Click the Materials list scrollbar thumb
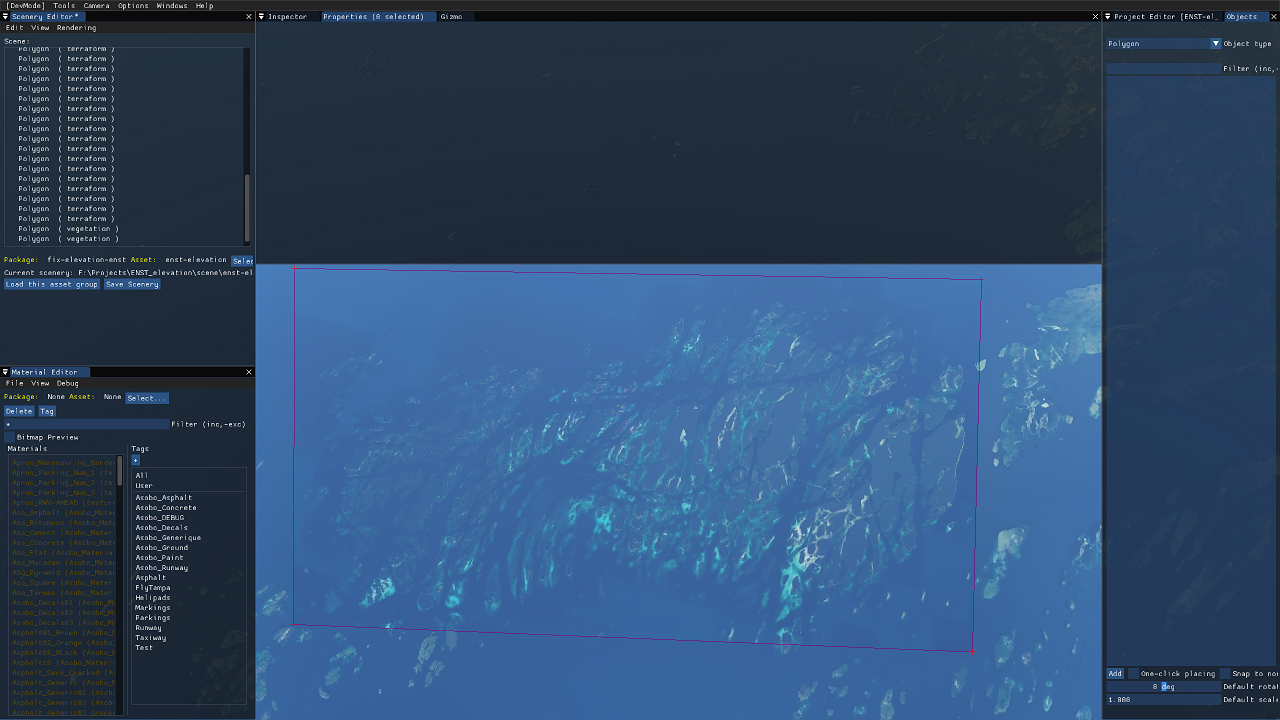The image size is (1280, 720). 120,471
